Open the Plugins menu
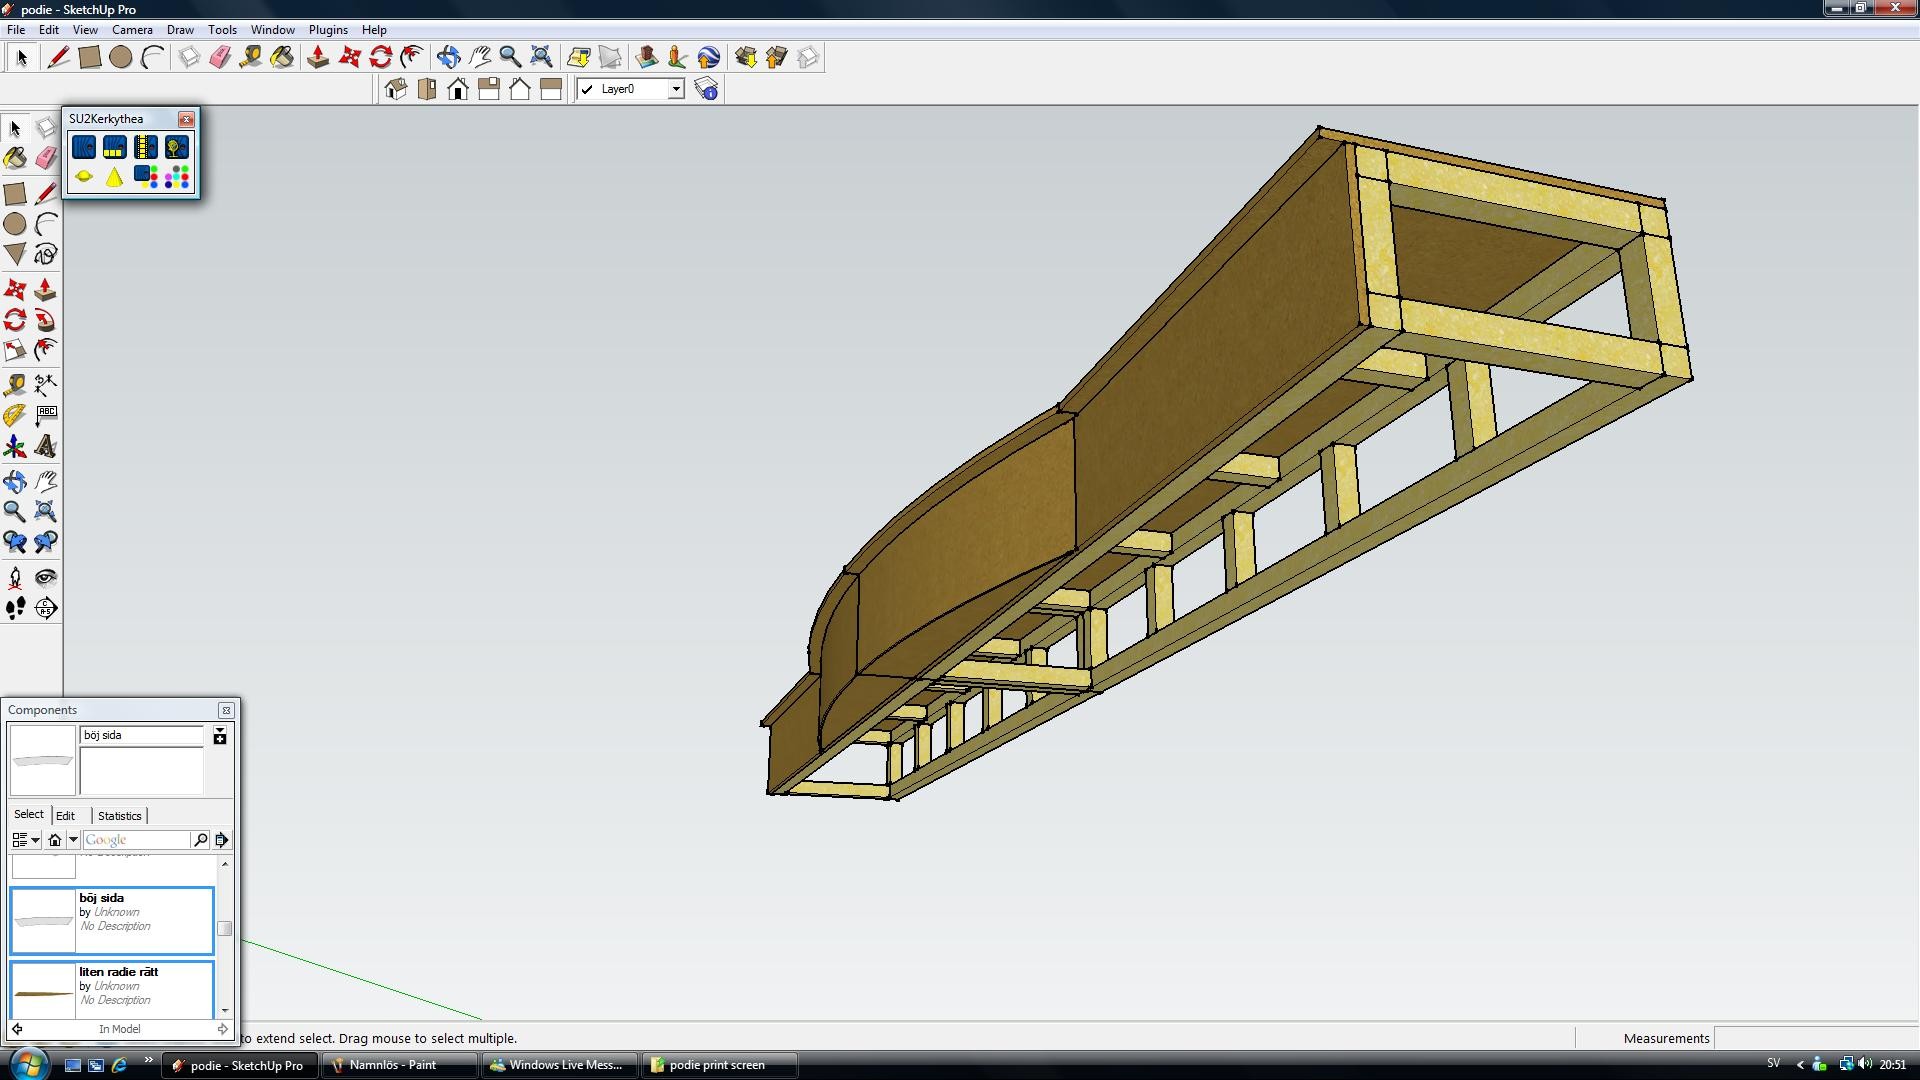 [x=328, y=30]
